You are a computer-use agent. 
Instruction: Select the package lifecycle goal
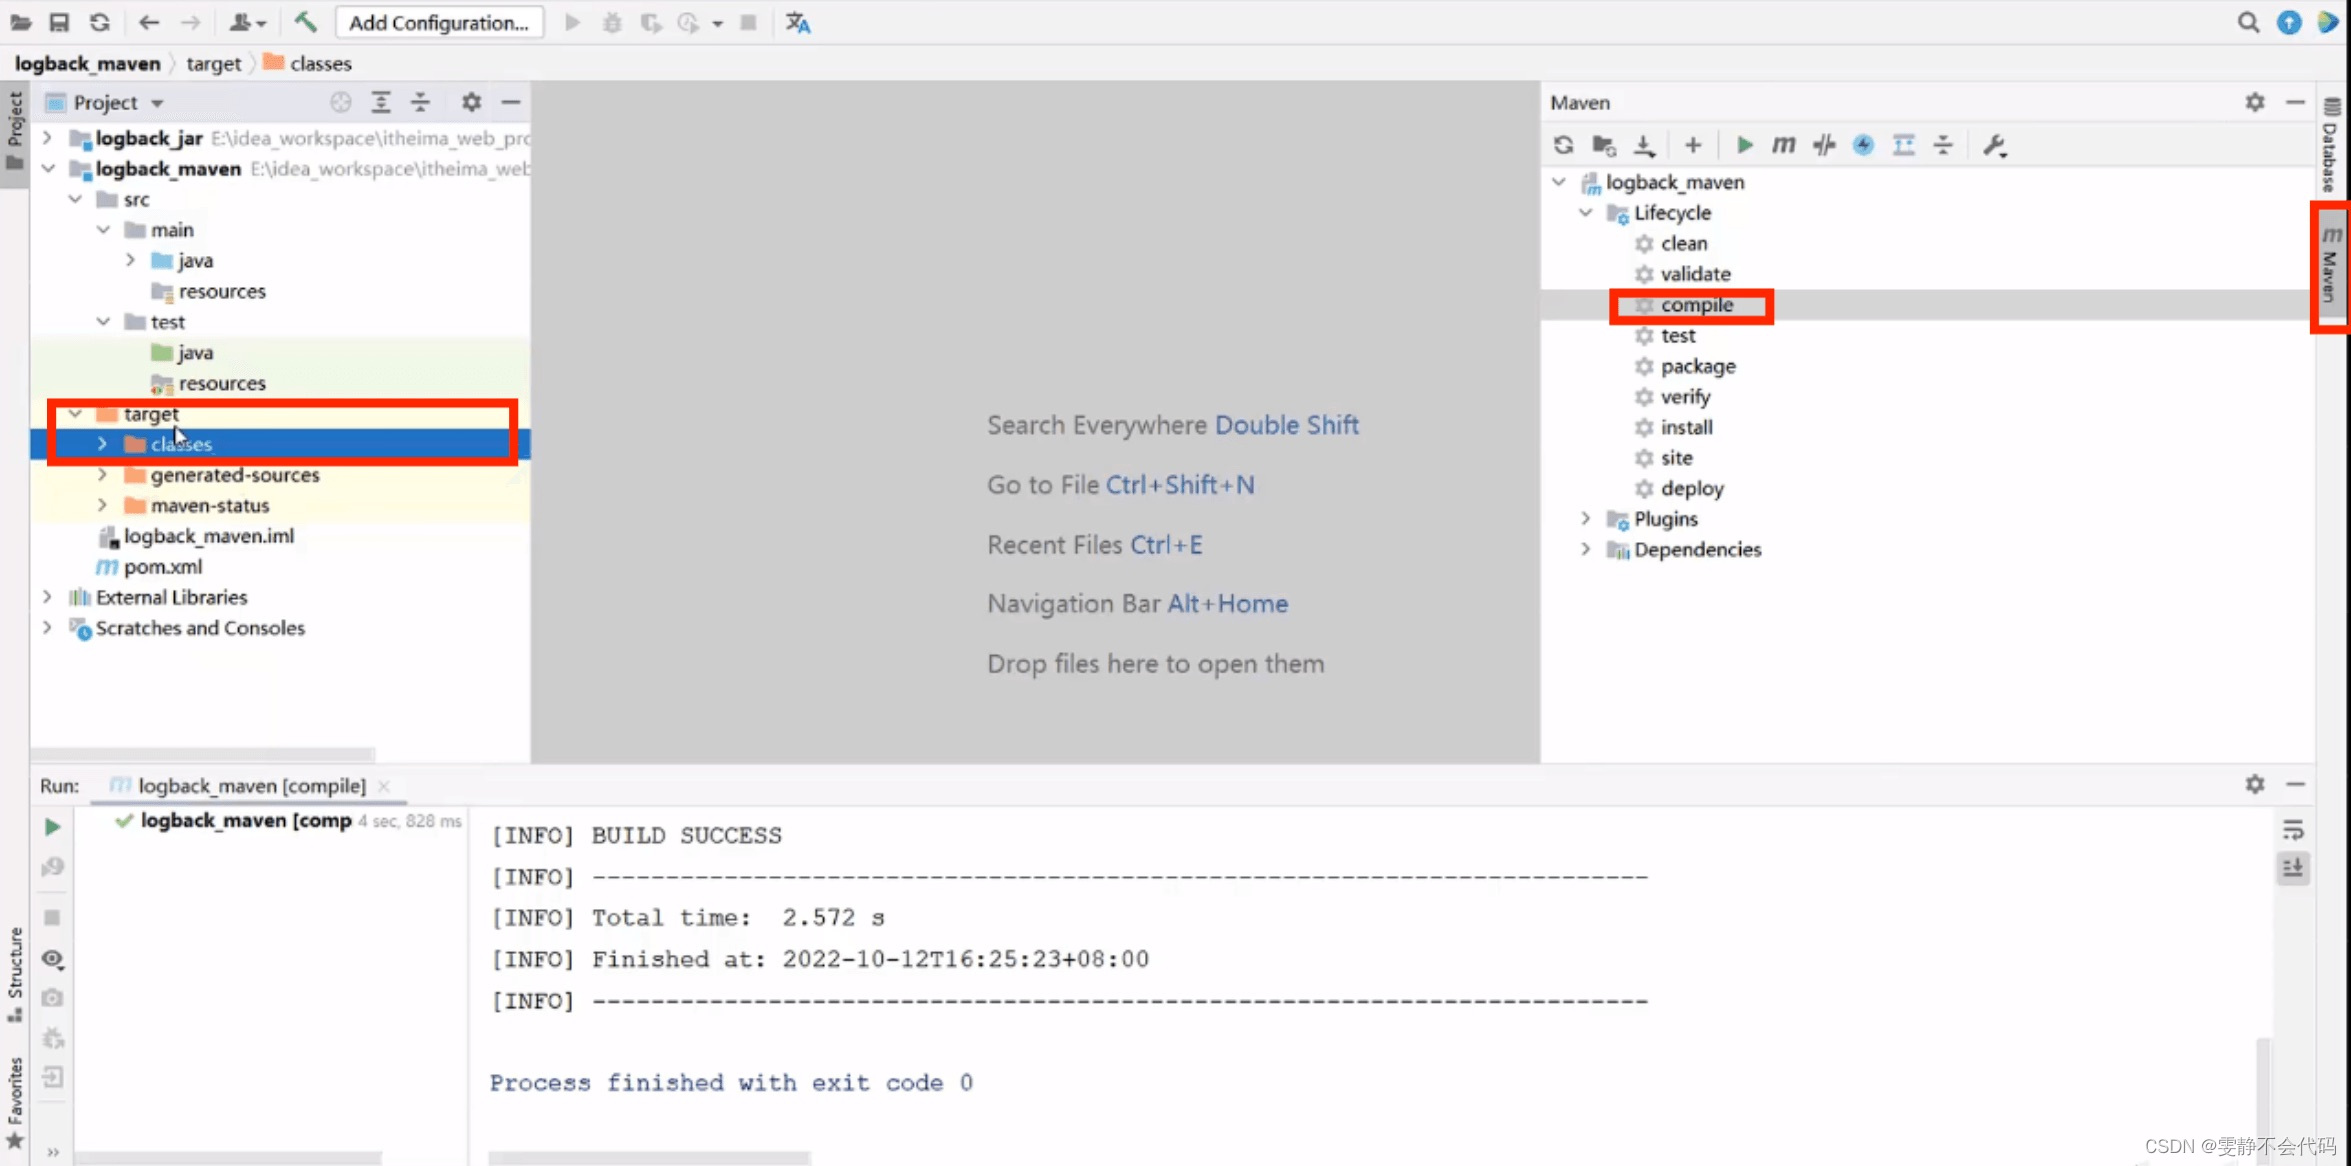(1697, 366)
